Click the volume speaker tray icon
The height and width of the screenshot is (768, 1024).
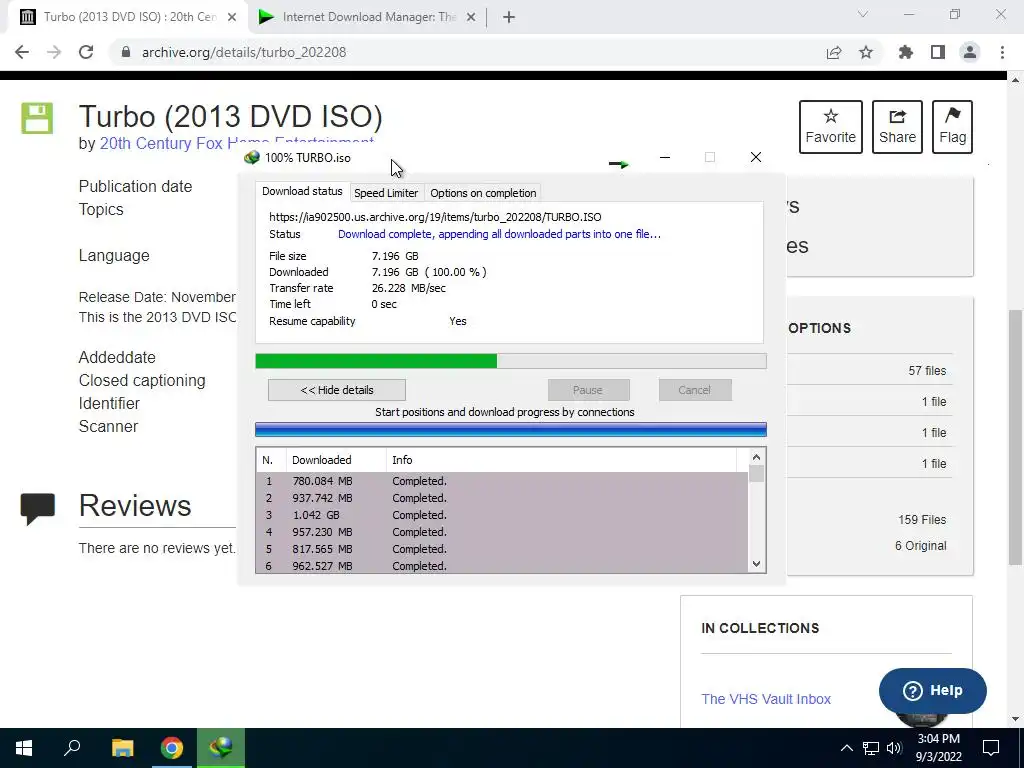(894, 748)
